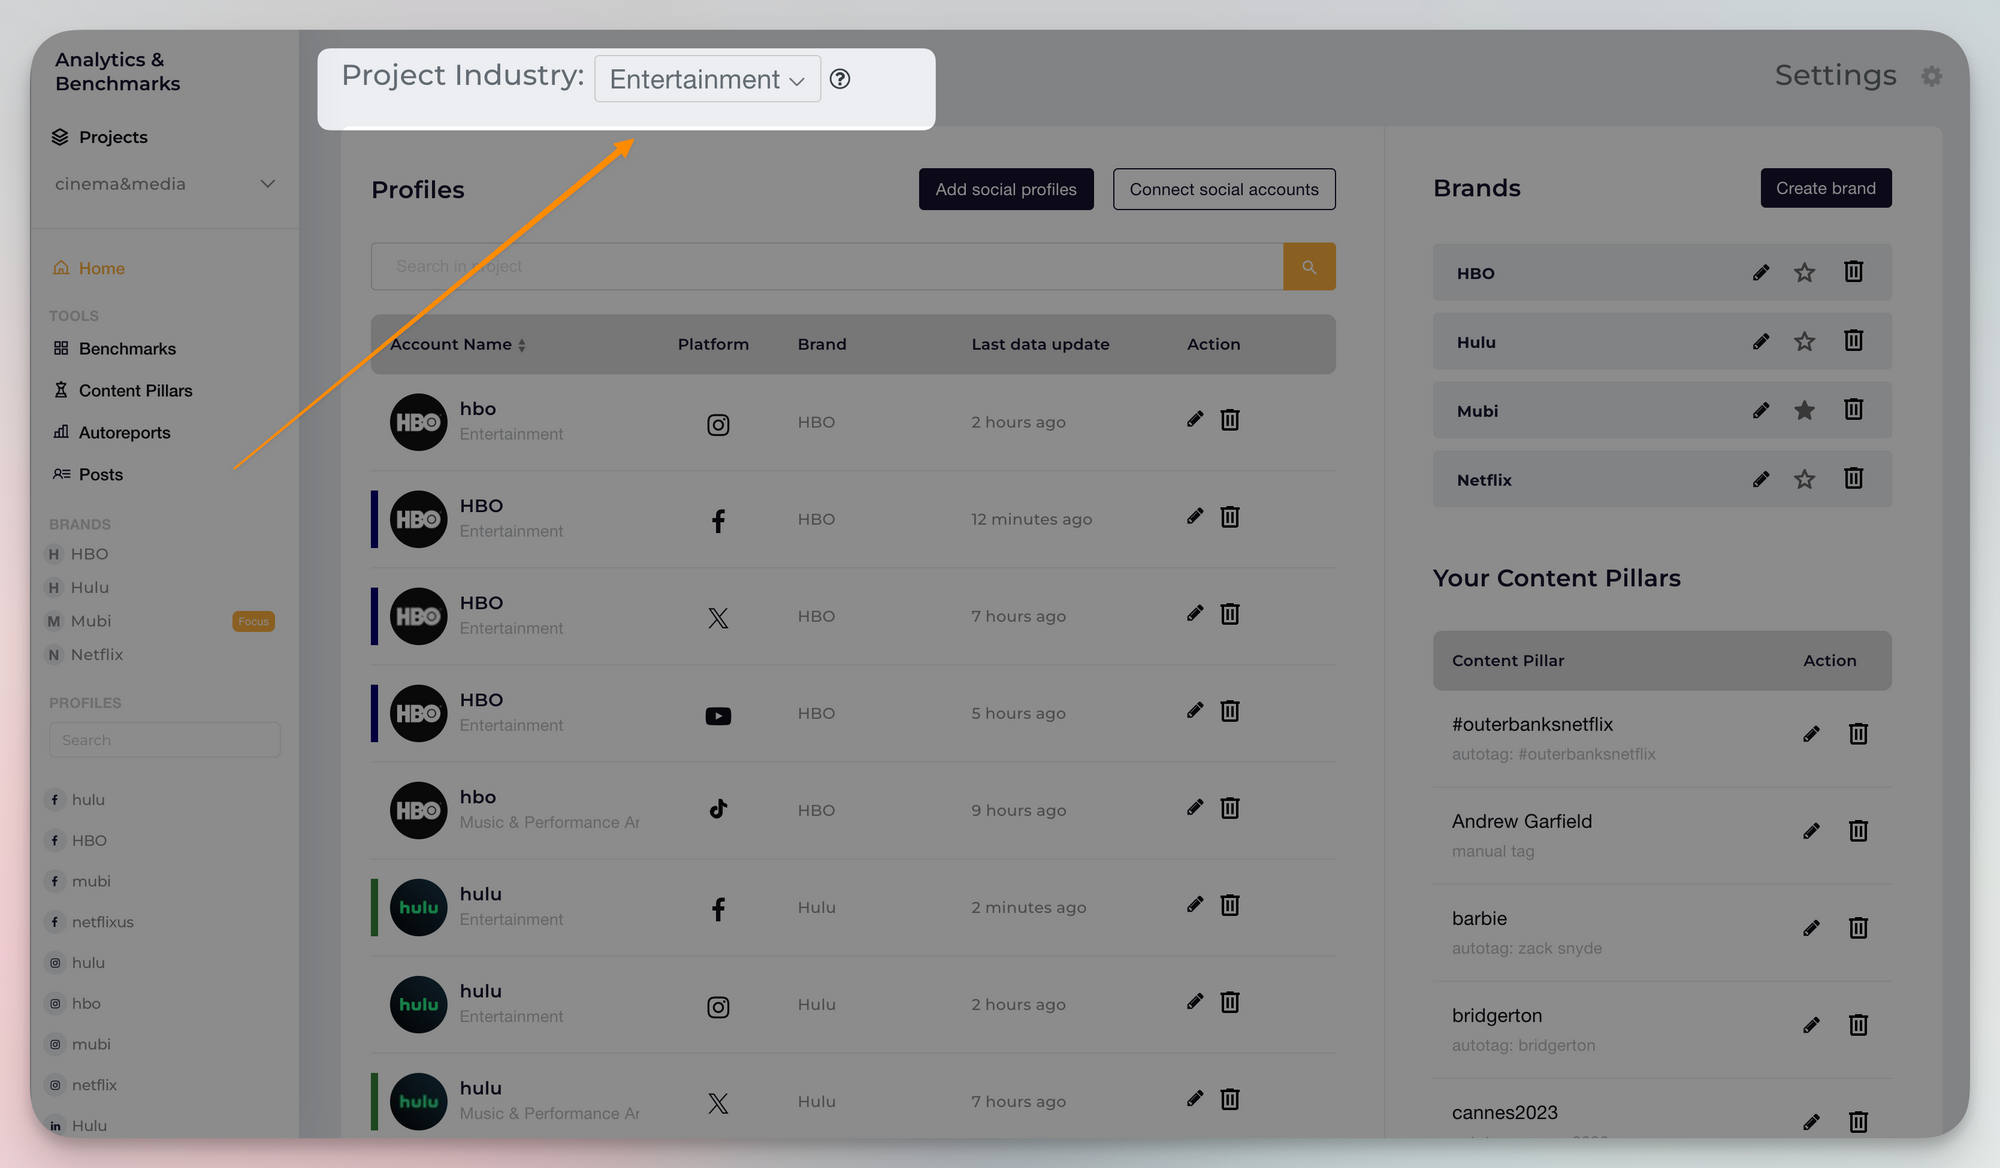Toggle the star for Netflix brand

[x=1804, y=479]
